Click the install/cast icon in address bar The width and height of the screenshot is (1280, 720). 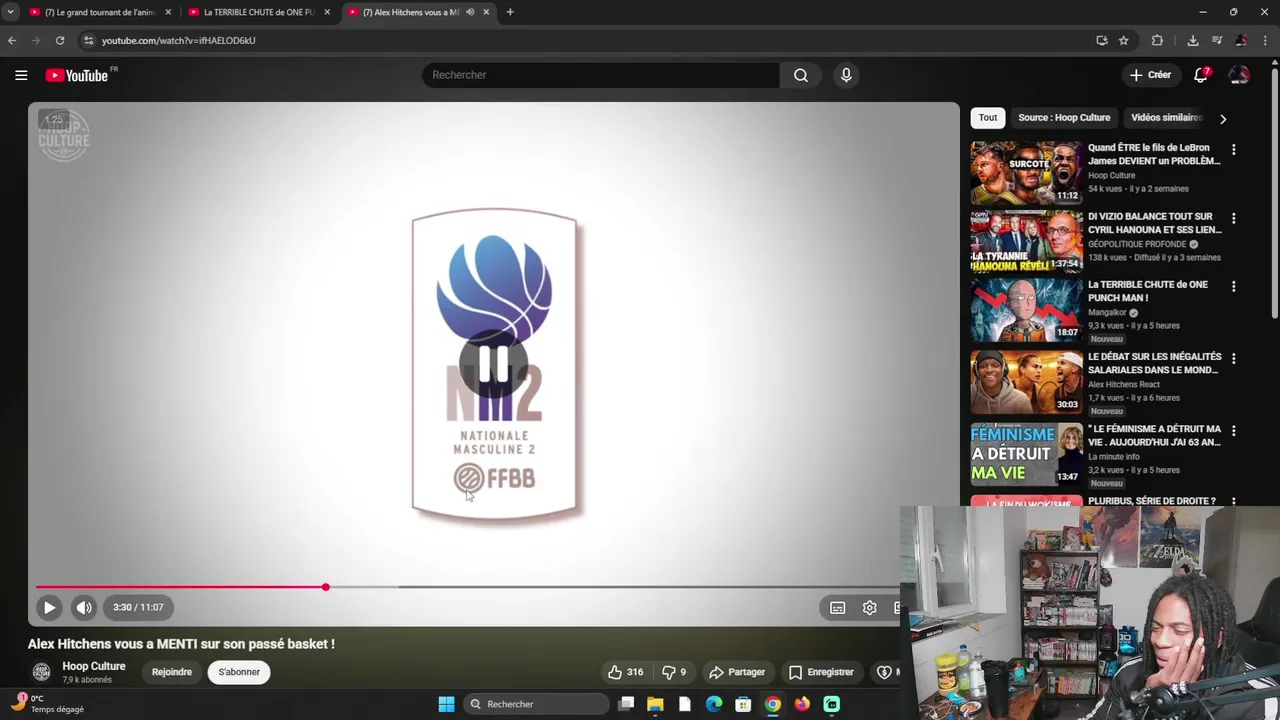pyautogui.click(x=1102, y=40)
